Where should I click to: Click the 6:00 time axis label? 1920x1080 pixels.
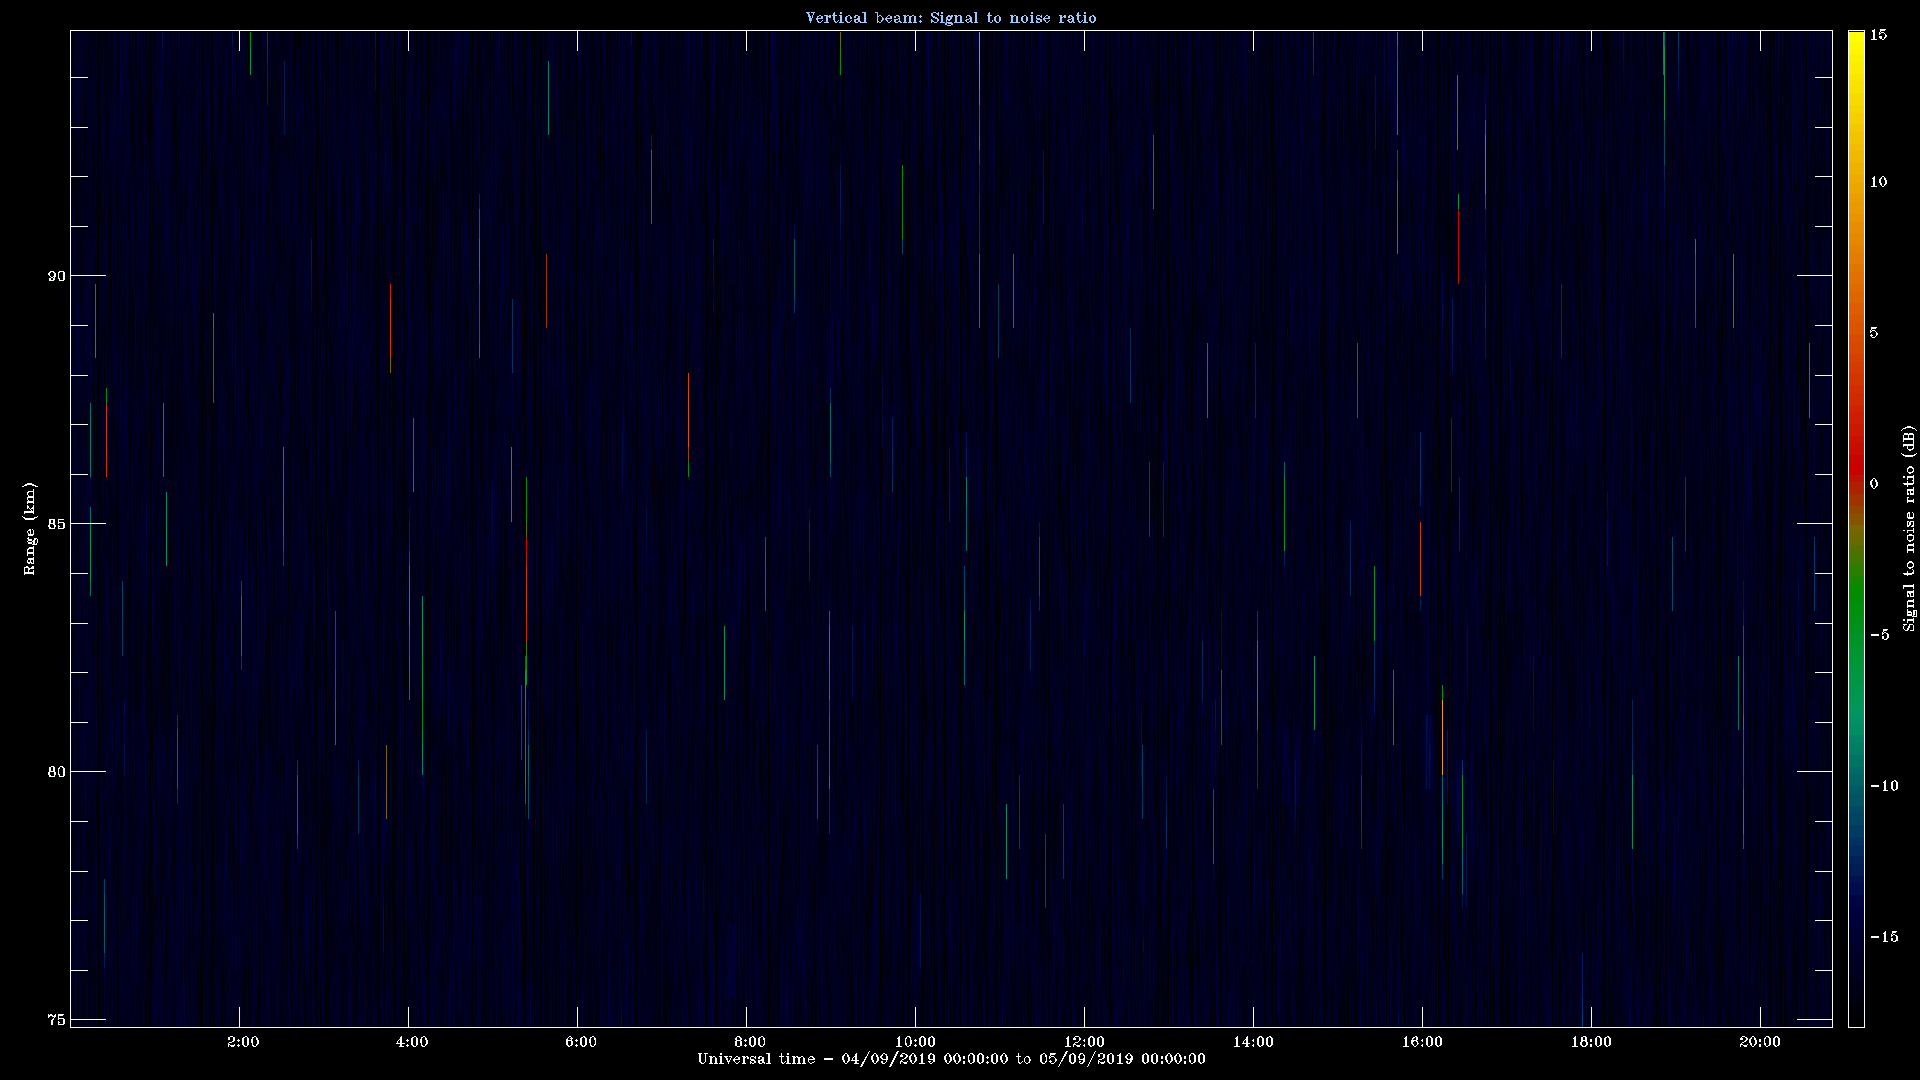point(581,1042)
